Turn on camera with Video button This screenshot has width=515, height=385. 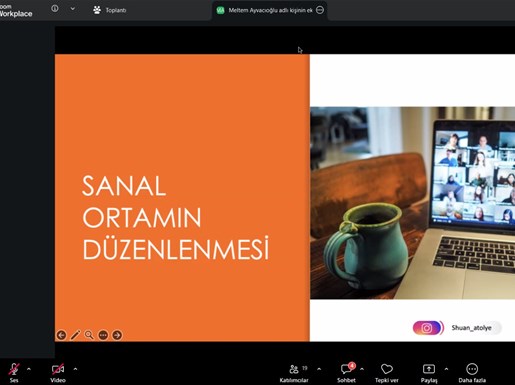point(58,372)
